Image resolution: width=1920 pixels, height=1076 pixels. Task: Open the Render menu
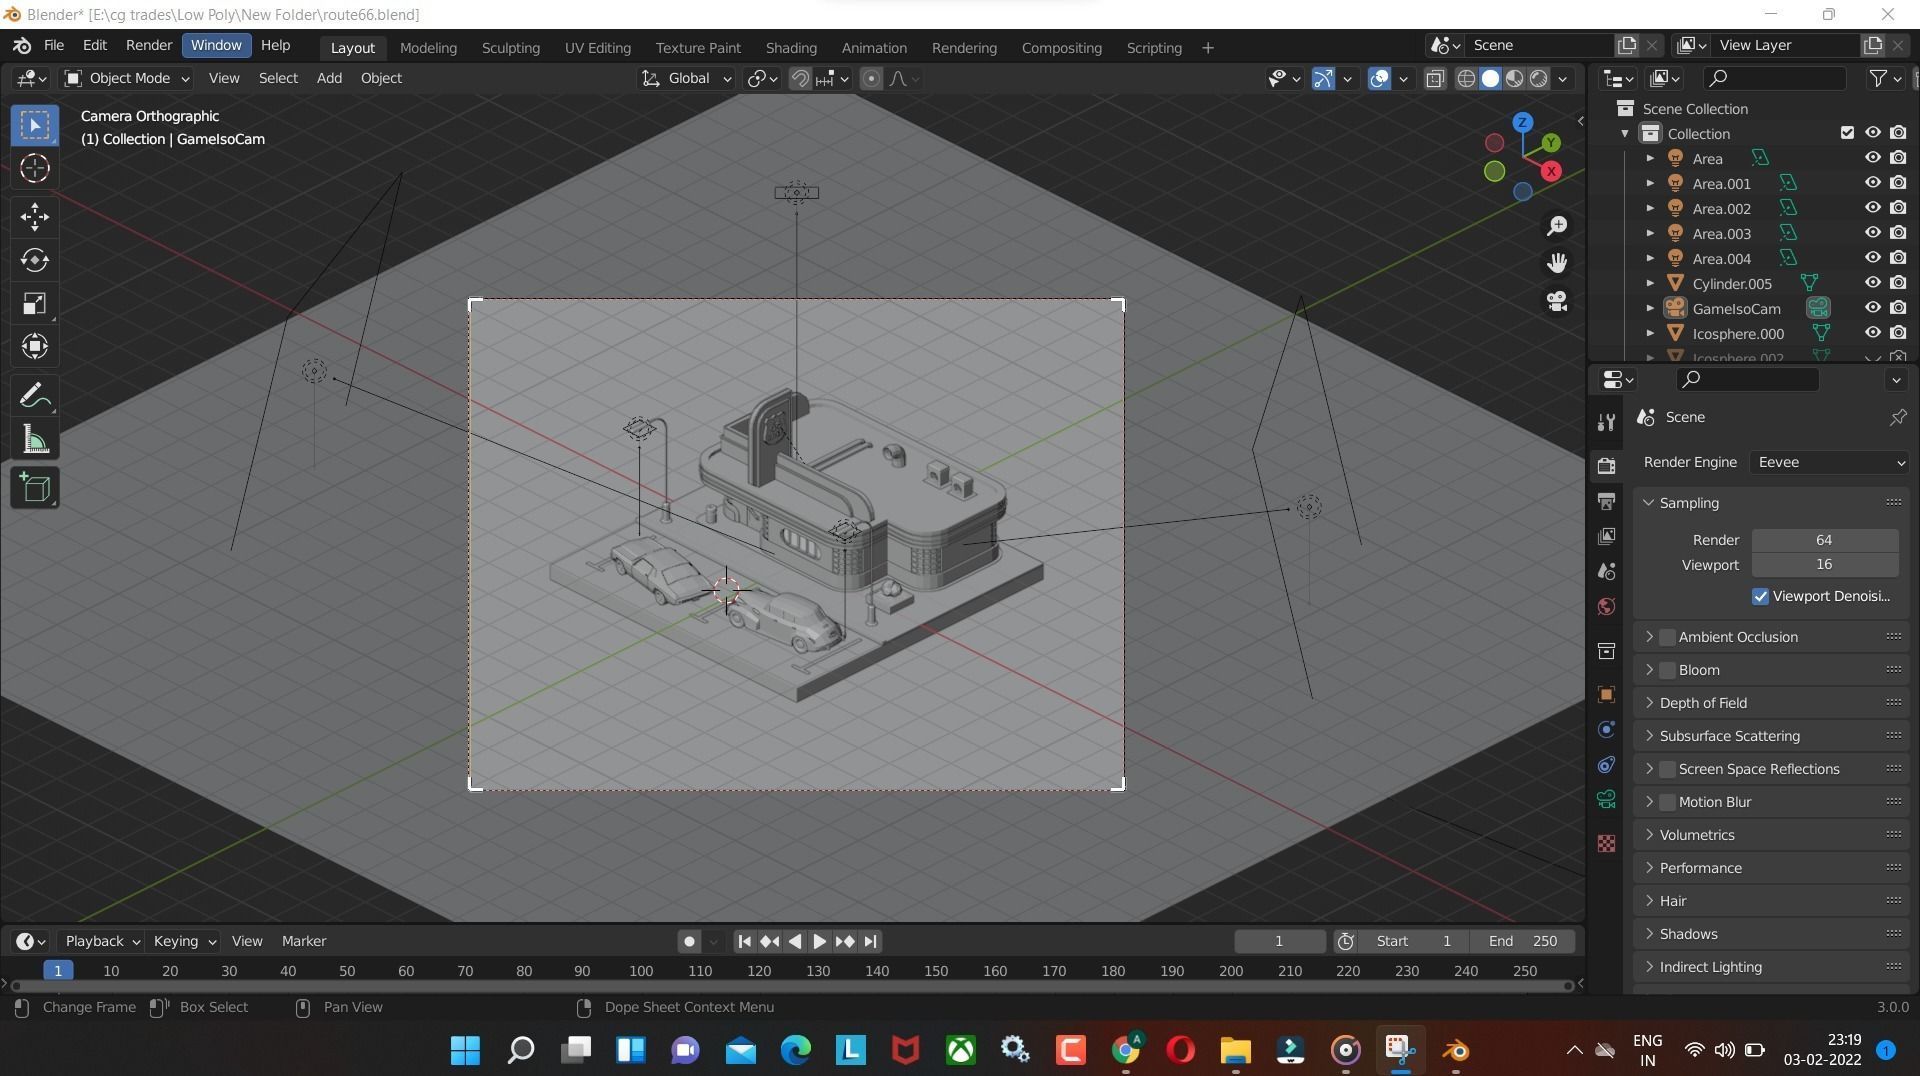[x=149, y=46]
